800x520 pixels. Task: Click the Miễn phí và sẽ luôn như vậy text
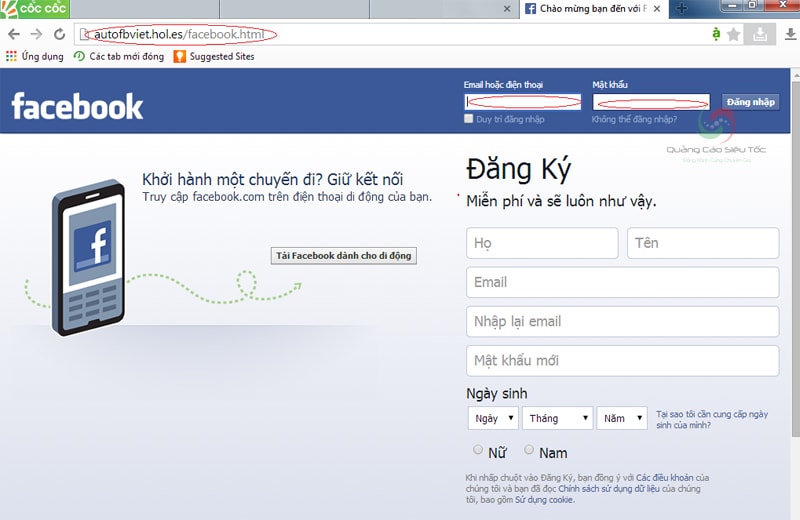[x=561, y=201]
